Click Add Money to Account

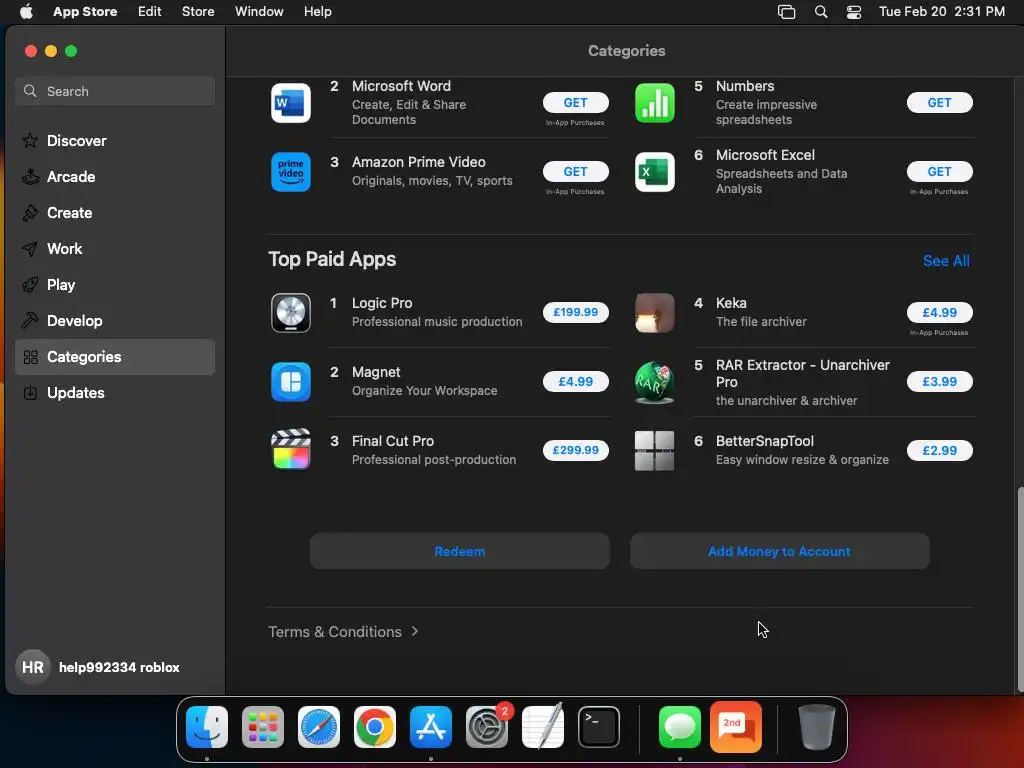point(779,551)
